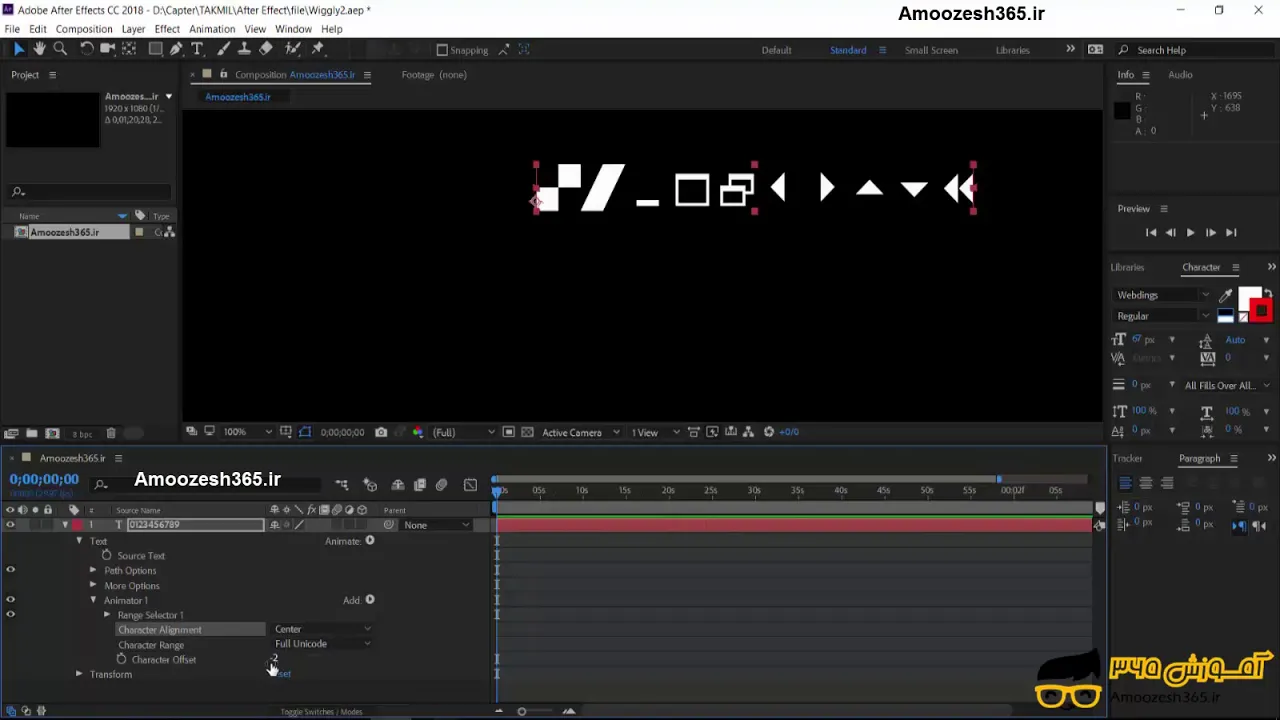Click the Animate menu button on Text
The image size is (1280, 720).
[370, 541]
